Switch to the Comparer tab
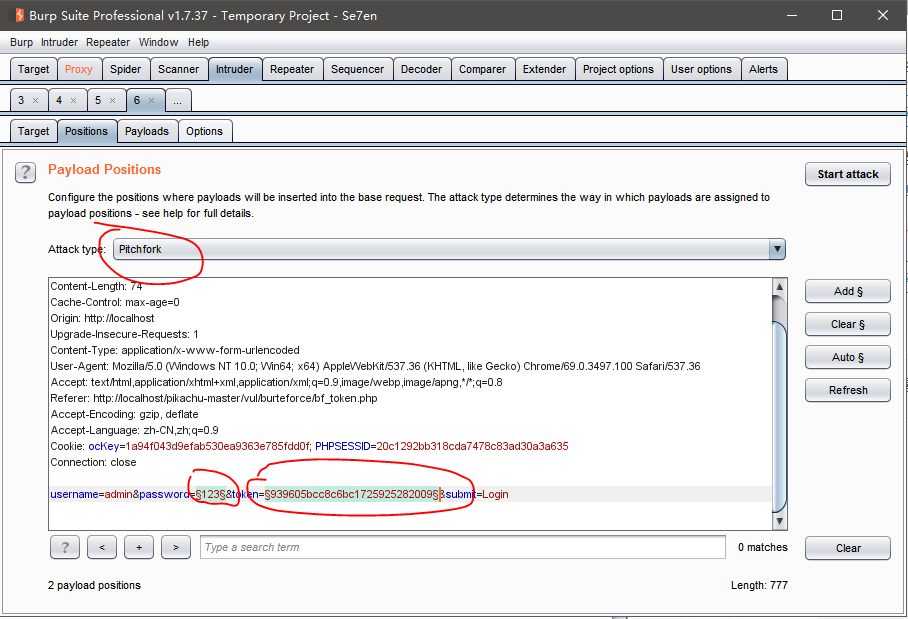The width and height of the screenshot is (908, 619). (482, 69)
